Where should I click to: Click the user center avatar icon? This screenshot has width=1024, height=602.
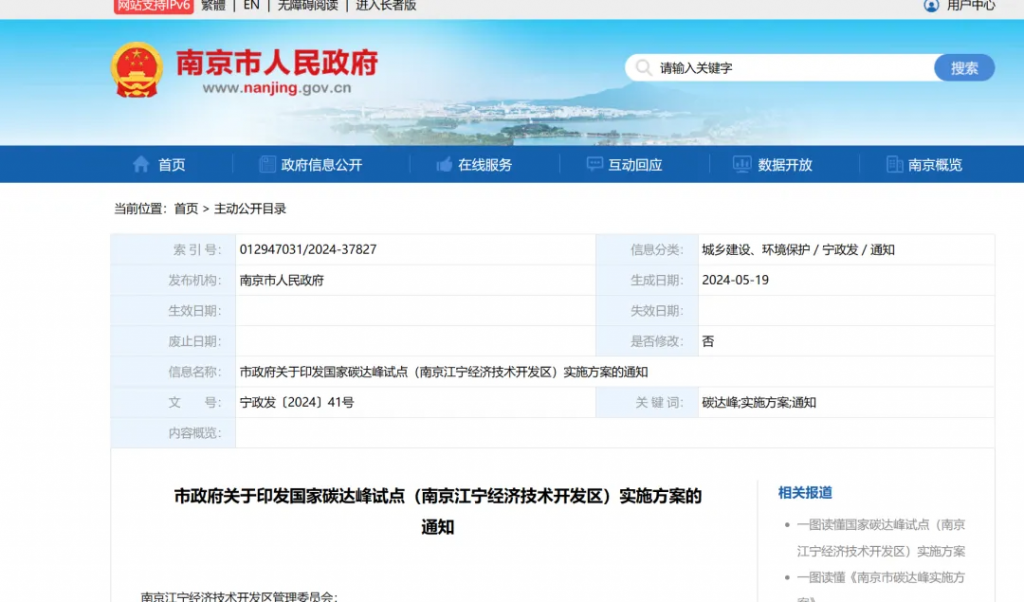pyautogui.click(x=931, y=5)
